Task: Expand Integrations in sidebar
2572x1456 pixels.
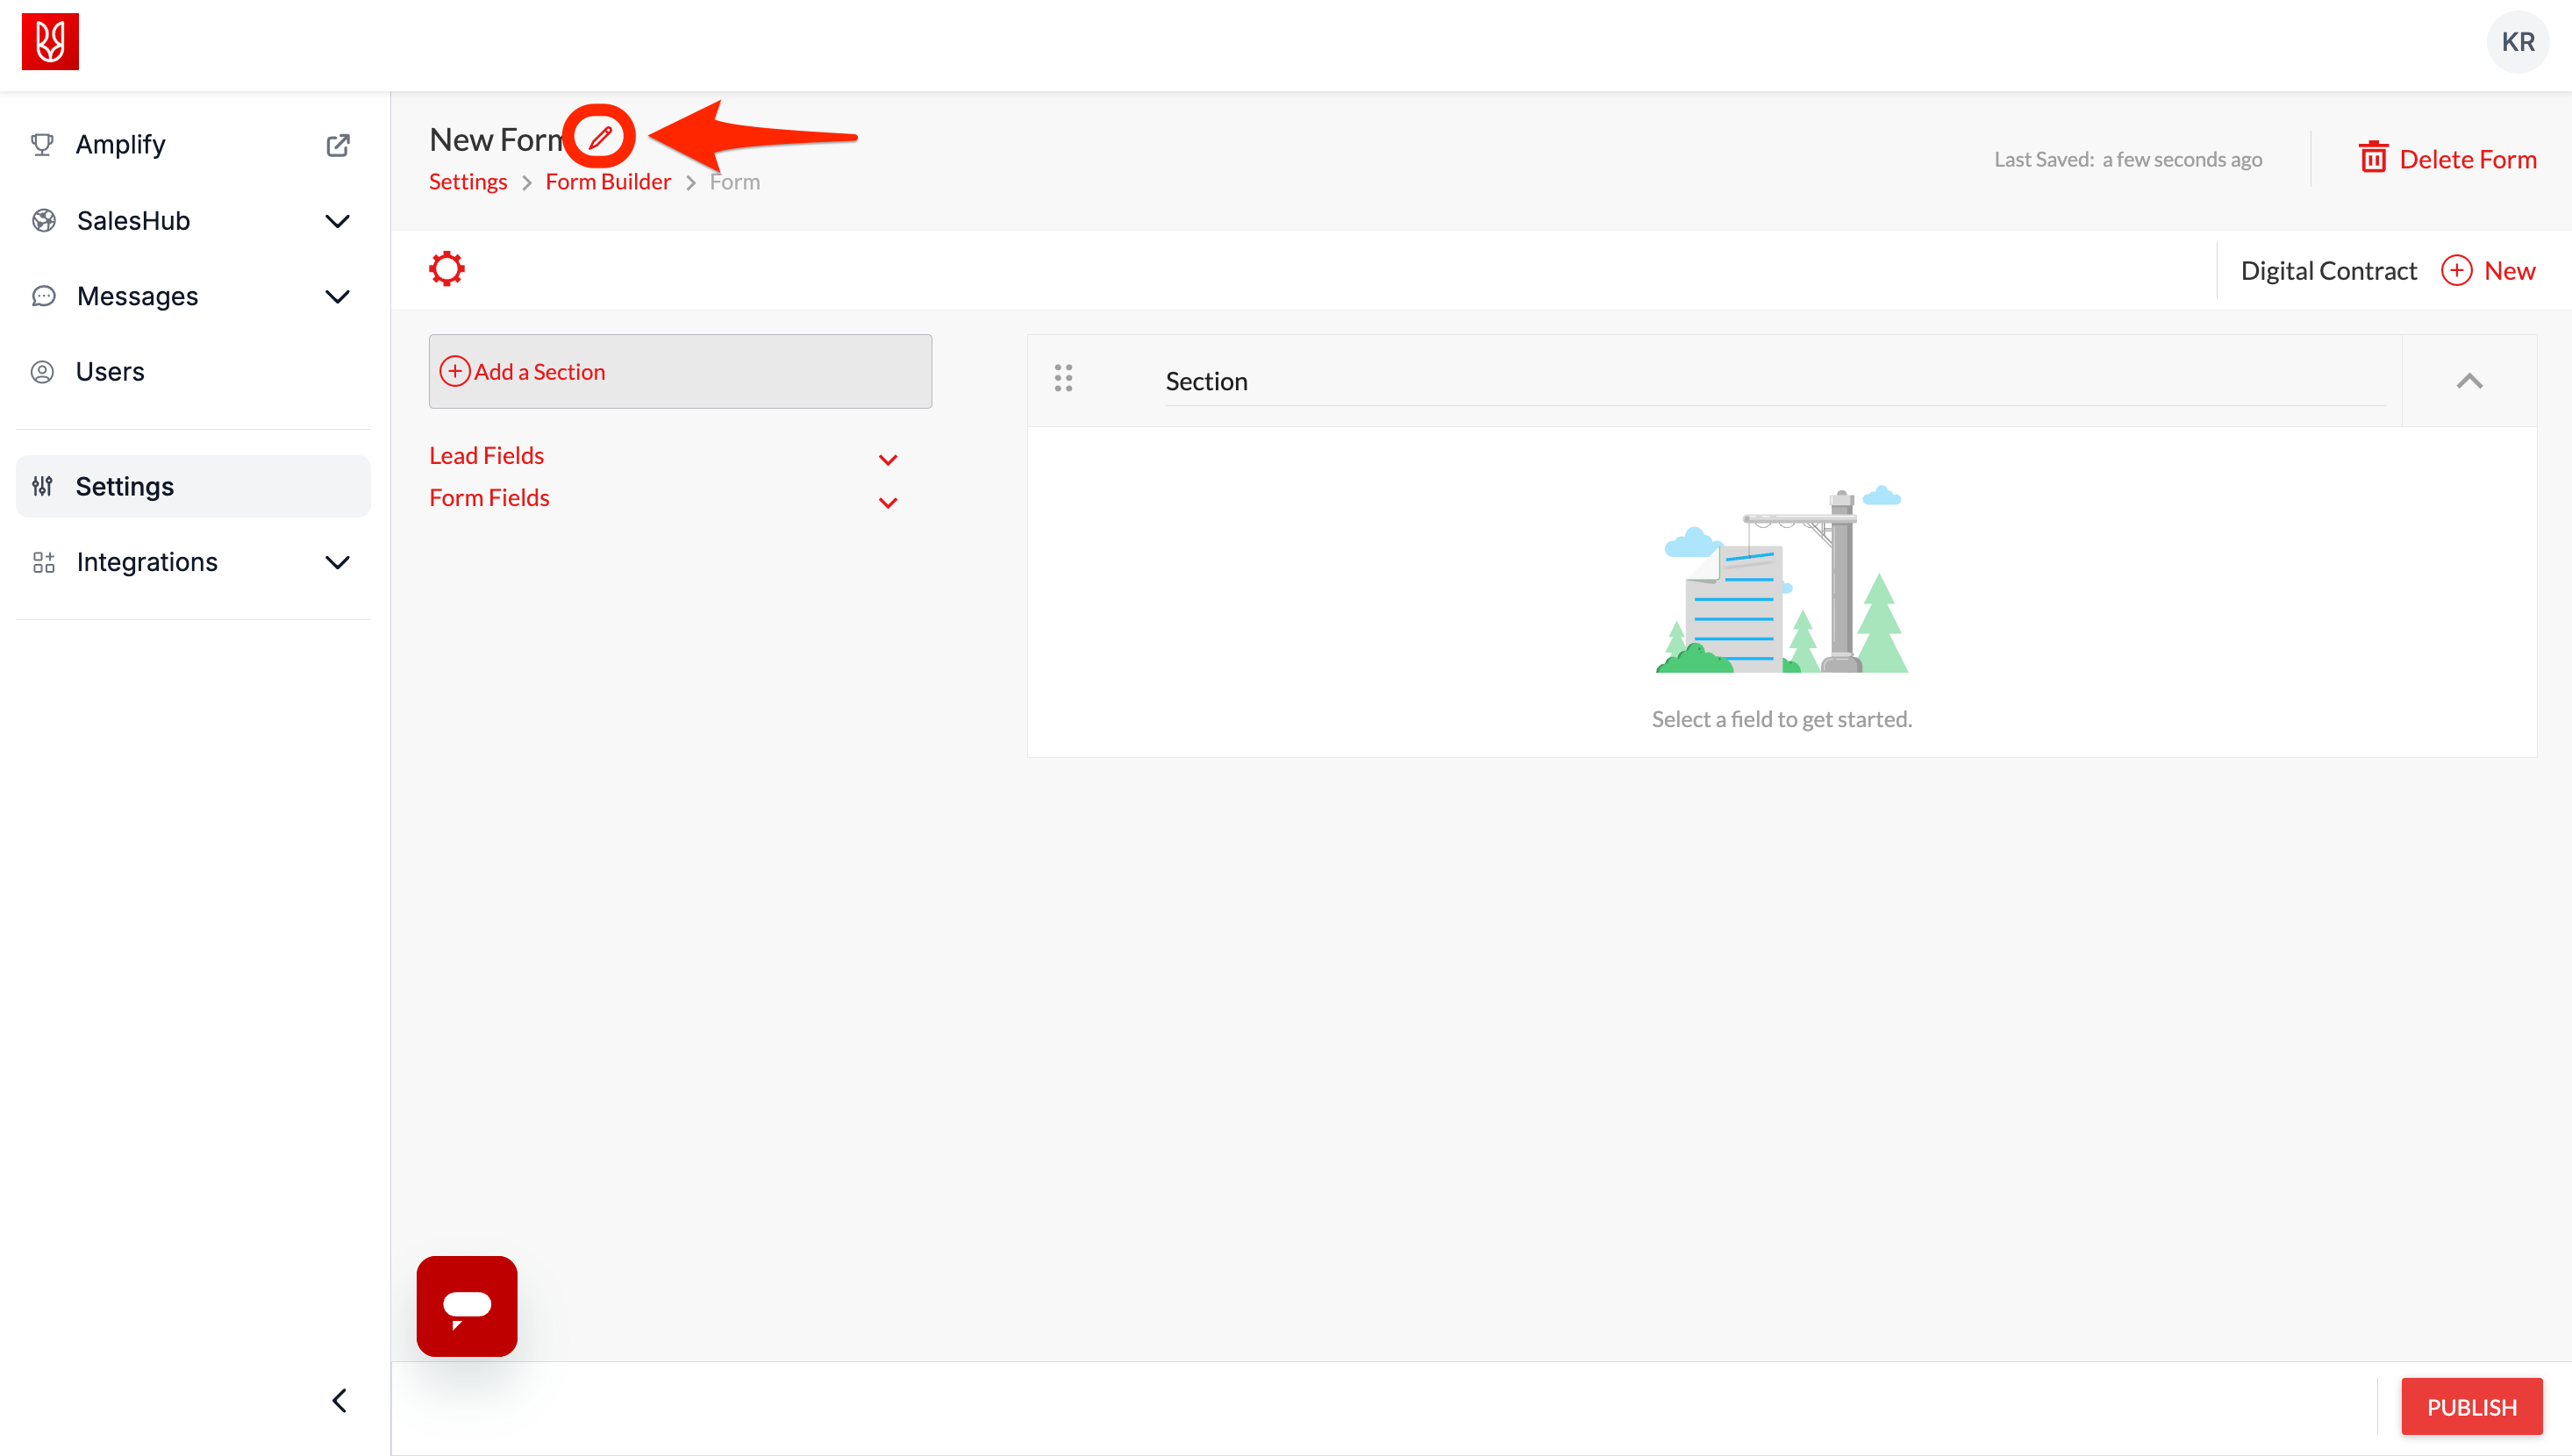Action: [337, 562]
